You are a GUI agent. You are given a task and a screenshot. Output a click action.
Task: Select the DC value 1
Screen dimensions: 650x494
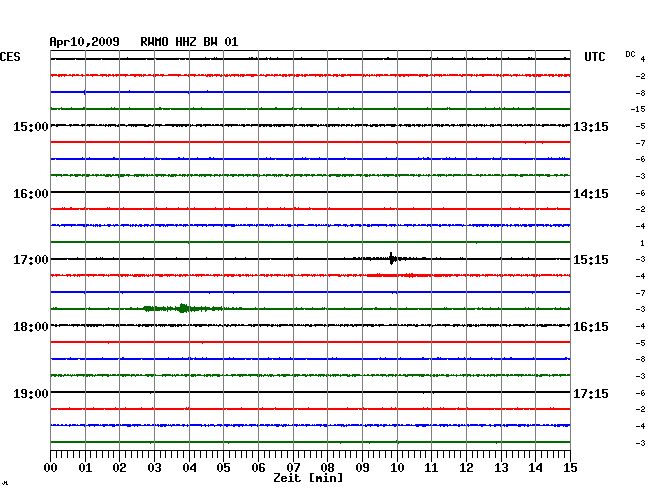643,243
